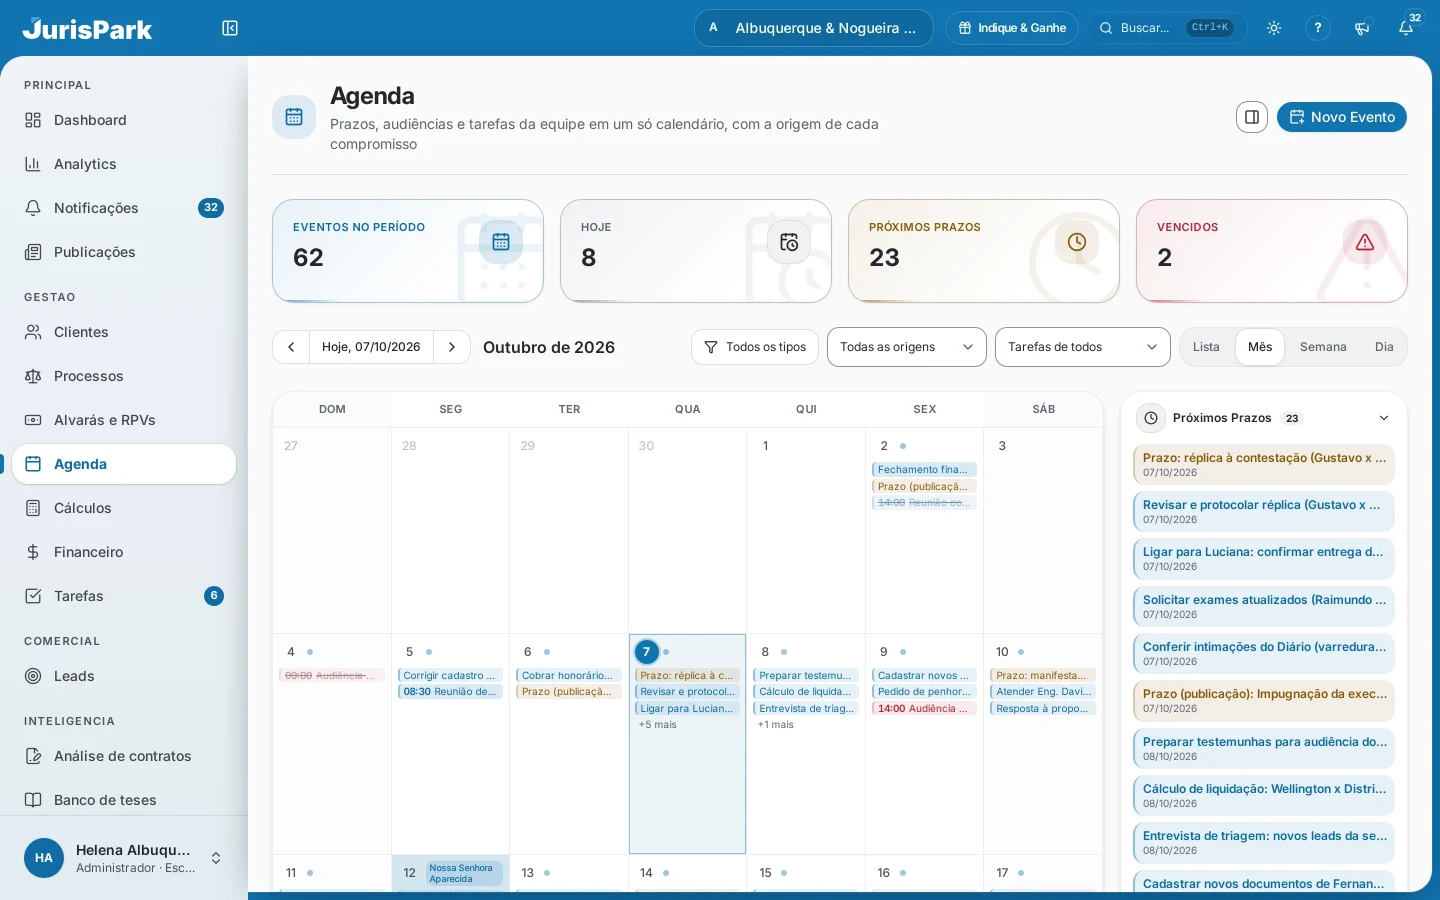
Task: Click the Tarefas checkbox icon
Action: (x=33, y=596)
